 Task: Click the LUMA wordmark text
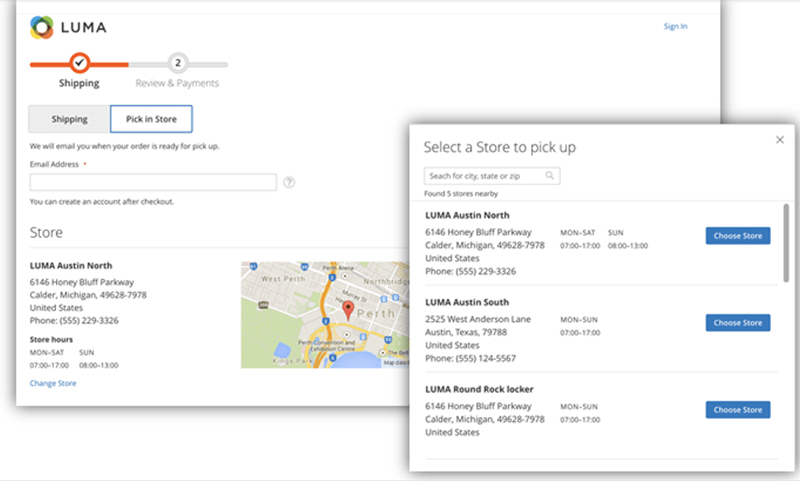(x=83, y=28)
